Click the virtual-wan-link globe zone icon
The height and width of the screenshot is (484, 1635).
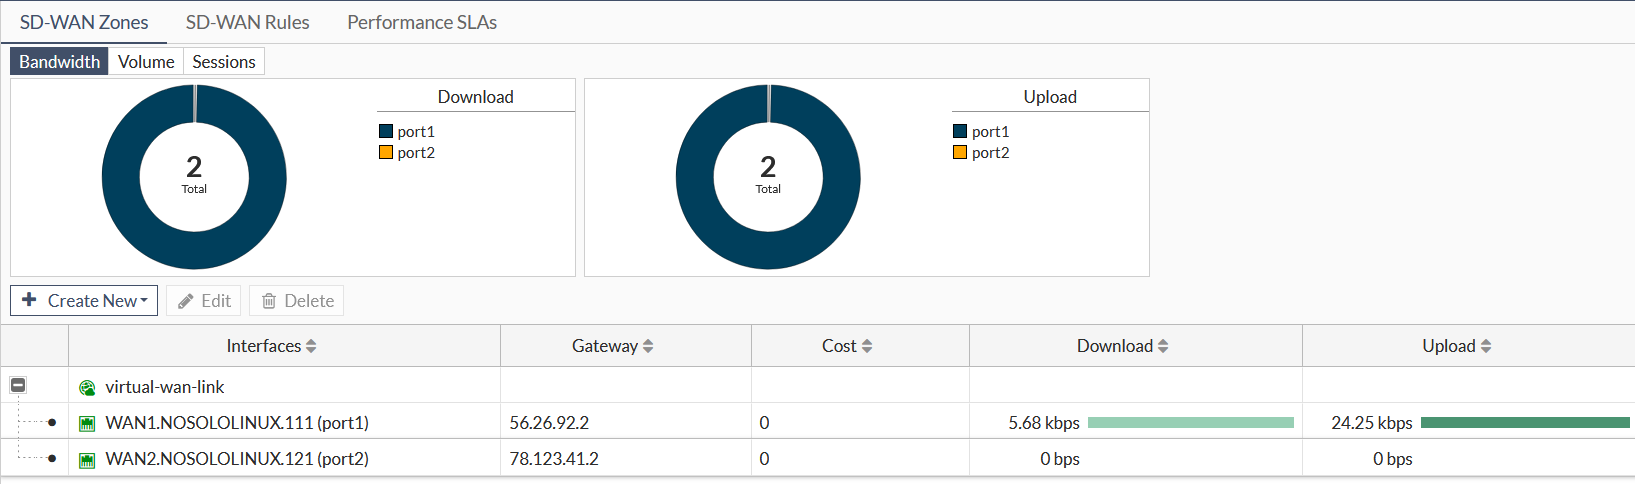pyautogui.click(x=87, y=388)
